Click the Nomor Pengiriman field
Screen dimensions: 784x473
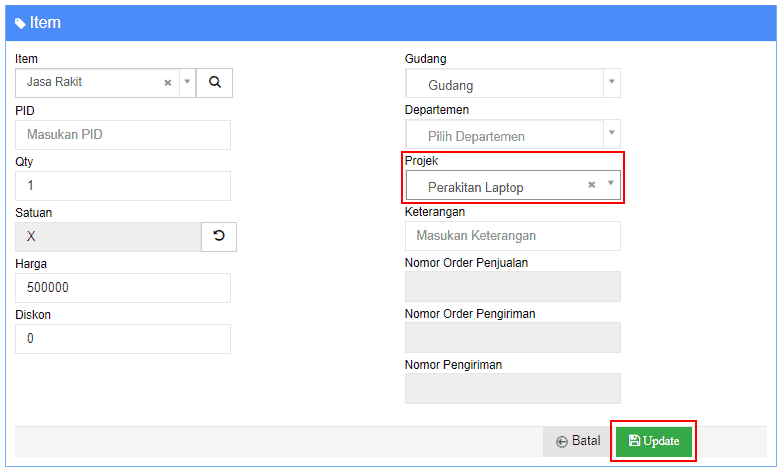click(x=512, y=388)
